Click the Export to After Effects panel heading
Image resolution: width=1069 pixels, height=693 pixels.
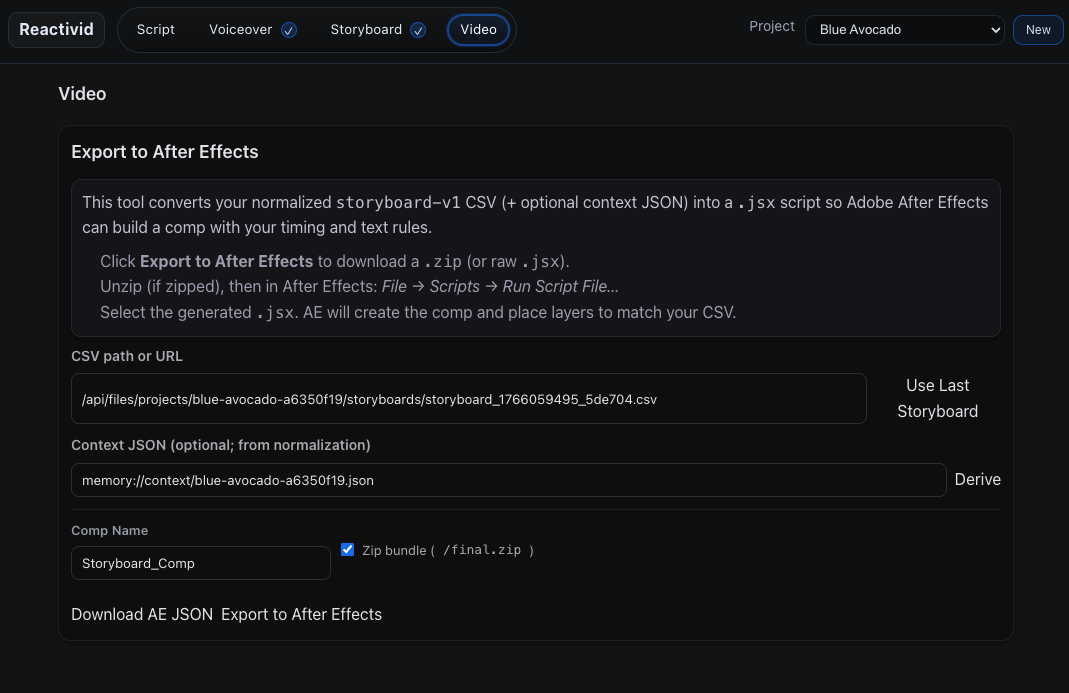tap(164, 152)
